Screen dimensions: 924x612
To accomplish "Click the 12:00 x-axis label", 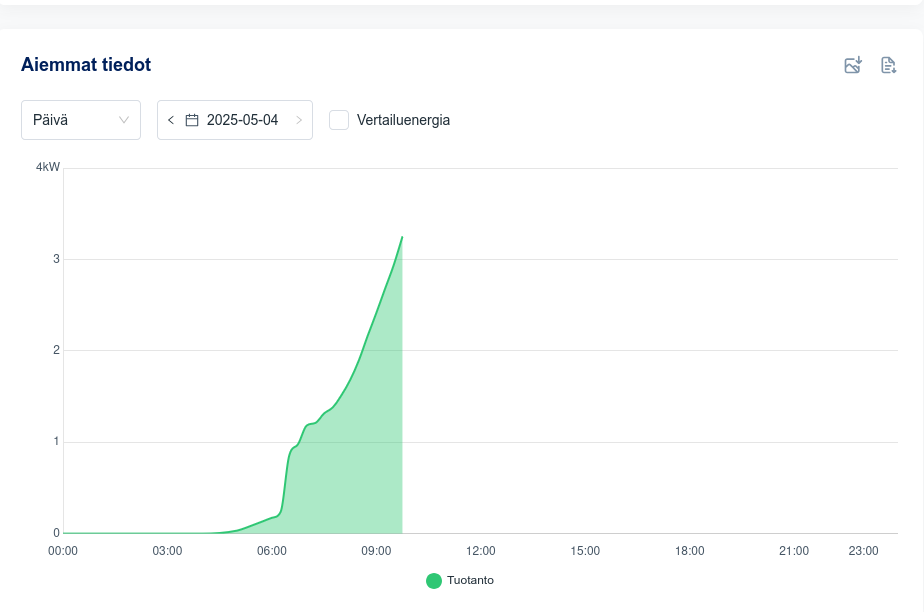I will 481,551.
